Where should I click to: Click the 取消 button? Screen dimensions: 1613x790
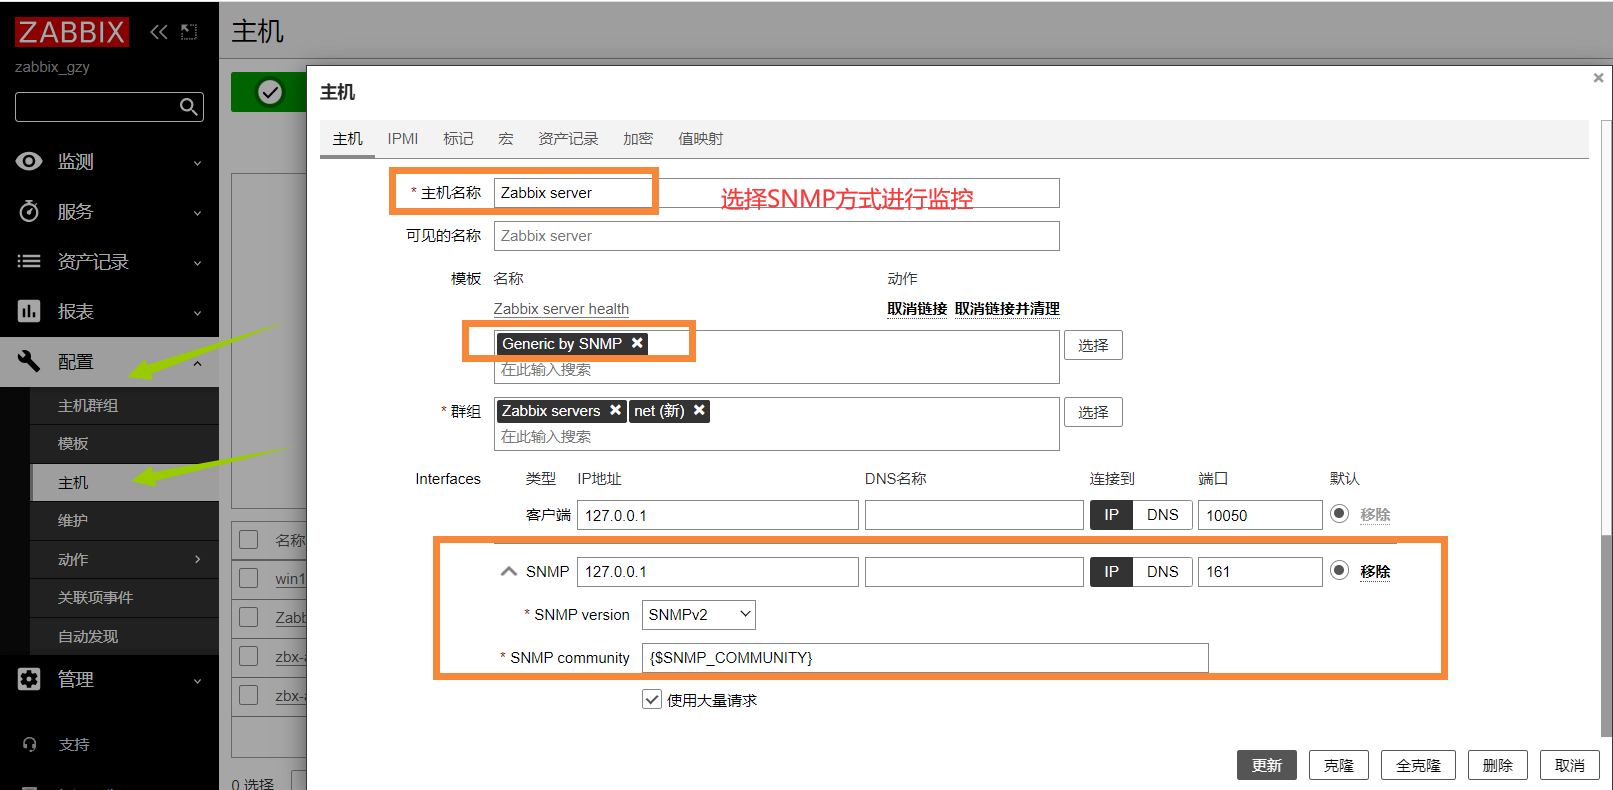1570,765
